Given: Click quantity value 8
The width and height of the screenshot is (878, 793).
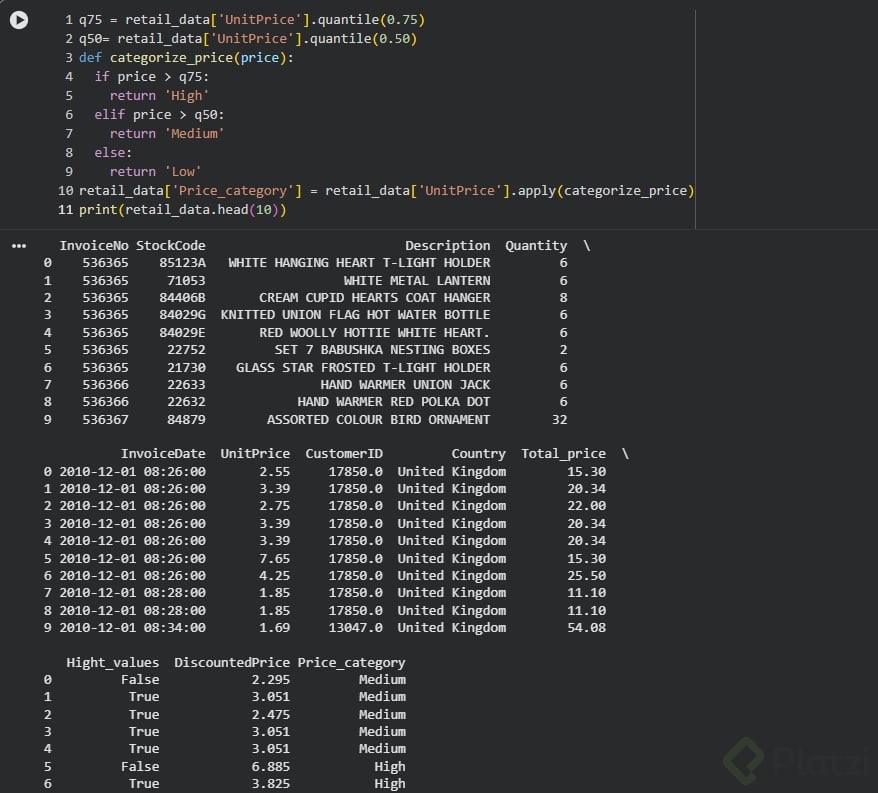Looking at the screenshot, I should (x=563, y=297).
